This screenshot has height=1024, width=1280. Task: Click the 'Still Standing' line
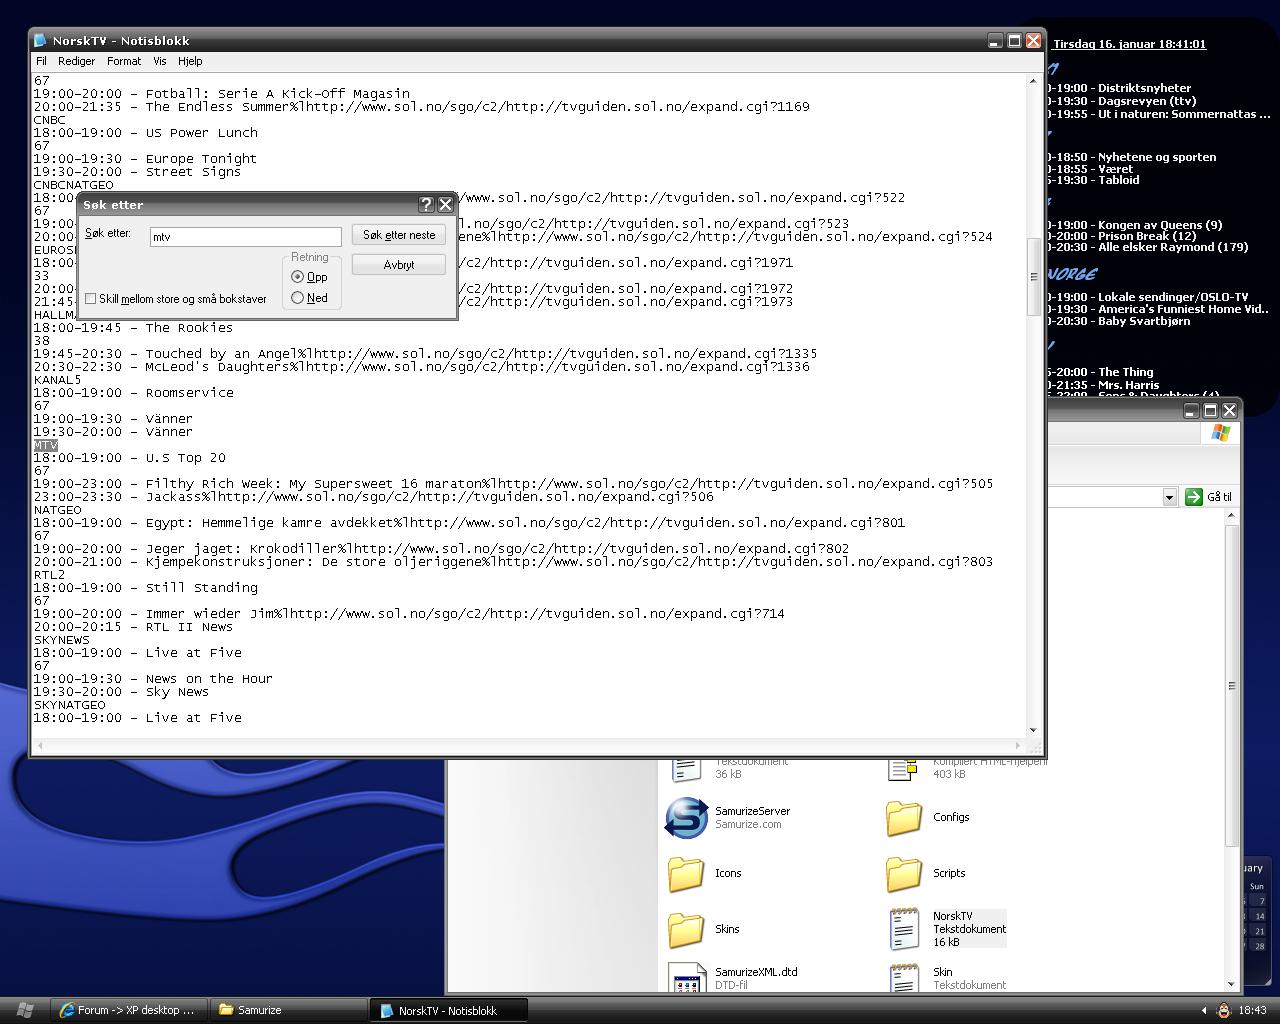pos(146,588)
